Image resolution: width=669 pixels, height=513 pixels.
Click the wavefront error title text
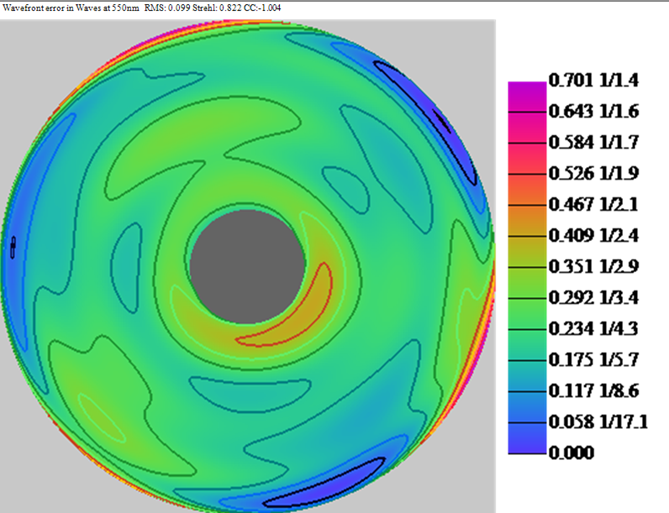(71, 8)
